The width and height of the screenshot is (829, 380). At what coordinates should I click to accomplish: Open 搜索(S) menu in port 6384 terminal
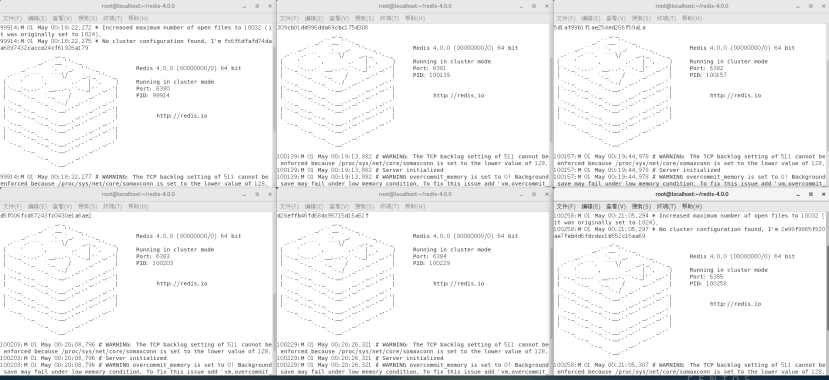pyautogui.click(x=365, y=206)
